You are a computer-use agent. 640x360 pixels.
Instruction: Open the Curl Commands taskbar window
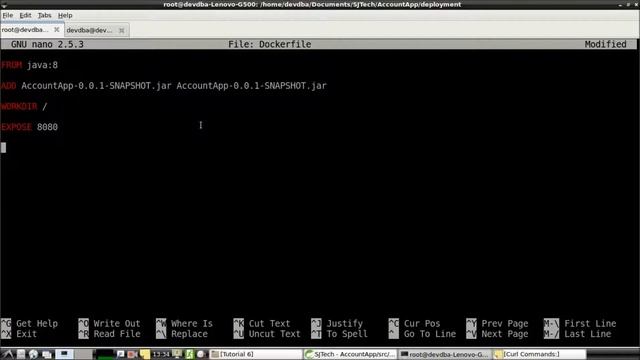pos(540,354)
